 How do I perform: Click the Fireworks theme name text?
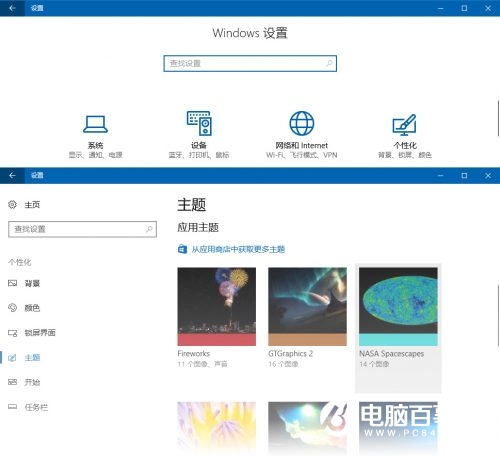click(194, 353)
